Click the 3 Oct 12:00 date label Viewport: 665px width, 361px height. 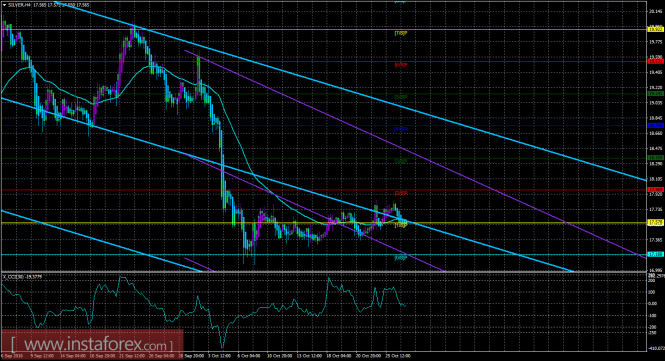(219, 356)
